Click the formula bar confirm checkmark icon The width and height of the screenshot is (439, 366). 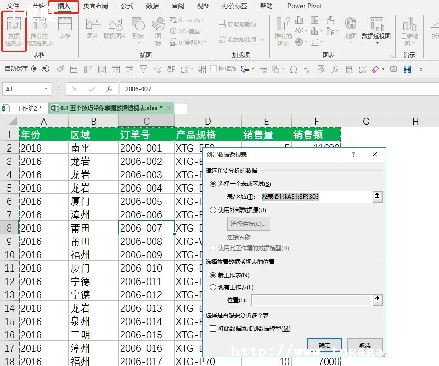(x=91, y=89)
